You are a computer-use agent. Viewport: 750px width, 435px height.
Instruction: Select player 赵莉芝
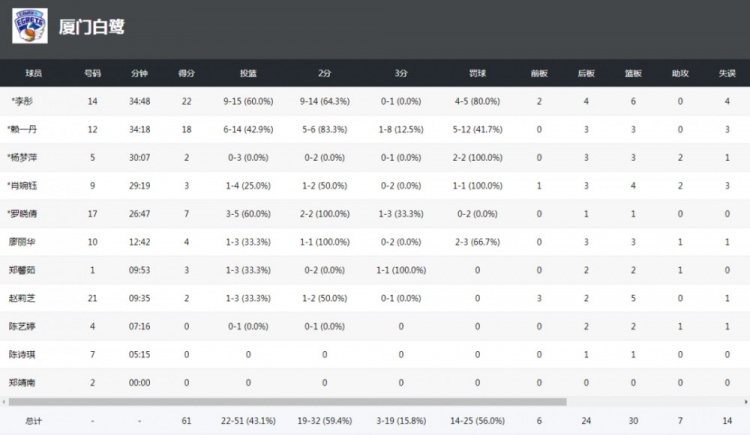point(22,297)
